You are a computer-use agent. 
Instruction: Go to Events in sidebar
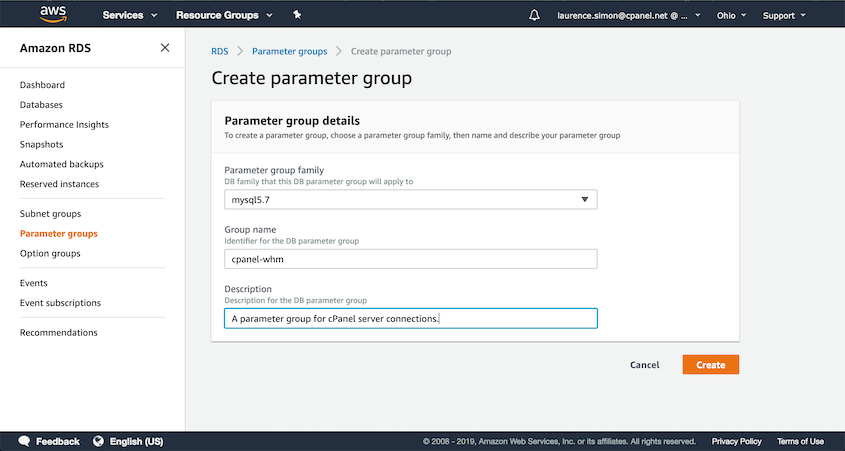coord(33,283)
